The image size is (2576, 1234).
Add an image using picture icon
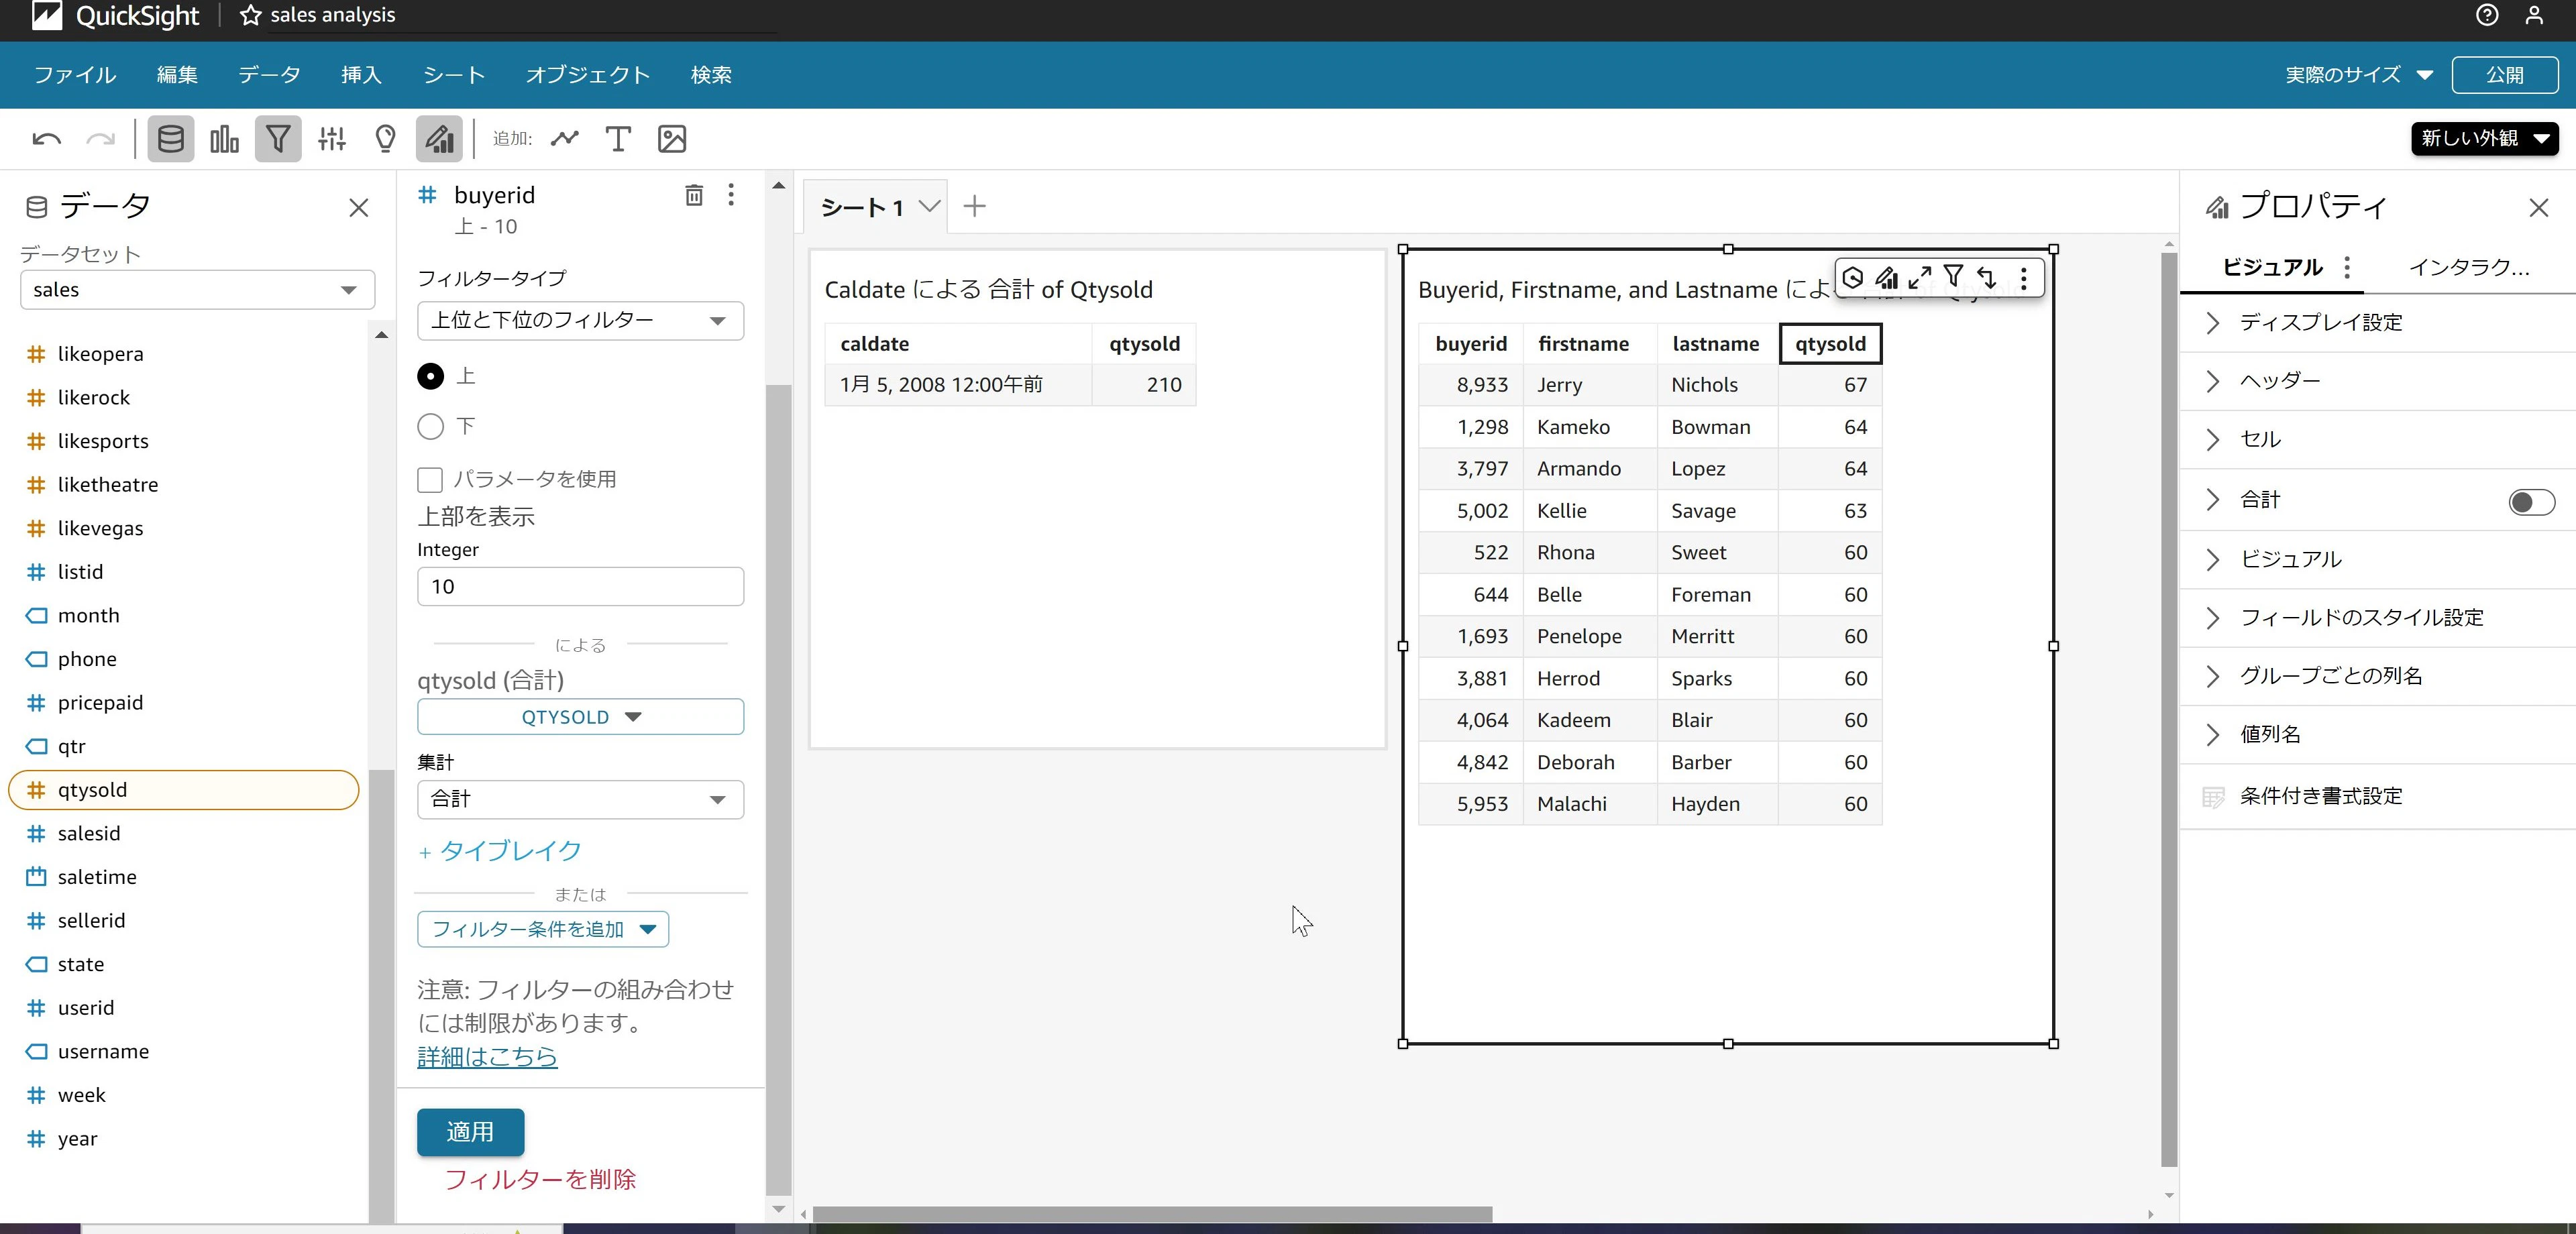pyautogui.click(x=672, y=139)
